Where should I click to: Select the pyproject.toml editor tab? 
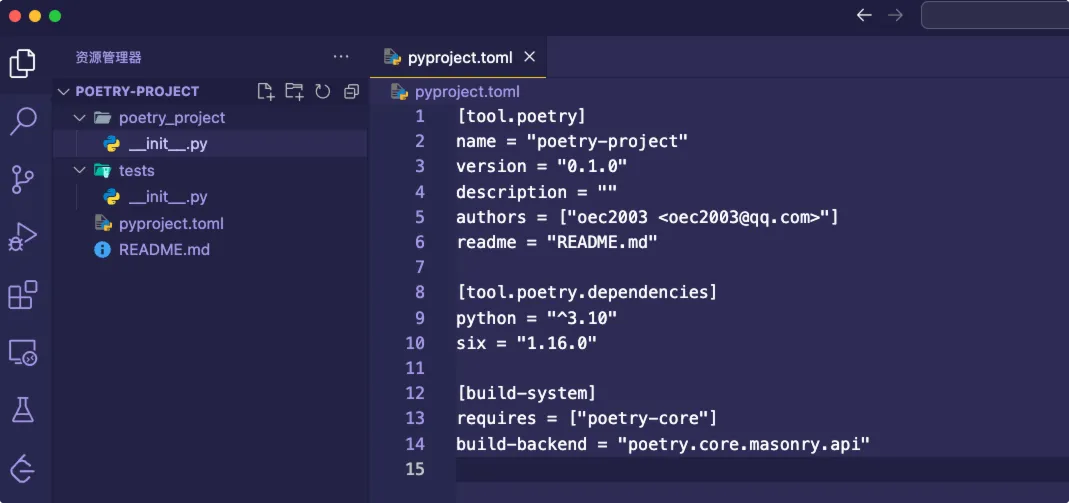462,57
